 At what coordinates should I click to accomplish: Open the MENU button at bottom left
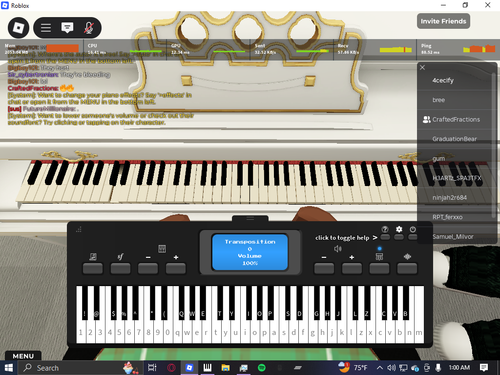[23, 356]
